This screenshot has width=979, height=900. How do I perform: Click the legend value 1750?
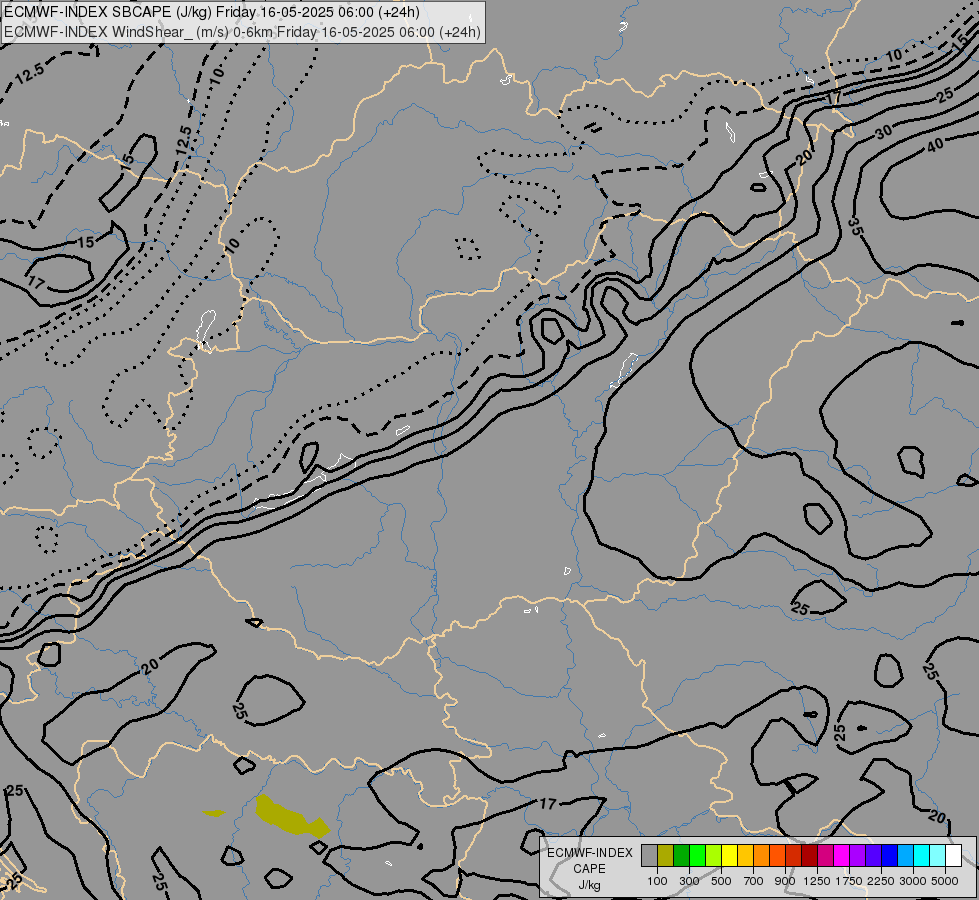pos(849,881)
